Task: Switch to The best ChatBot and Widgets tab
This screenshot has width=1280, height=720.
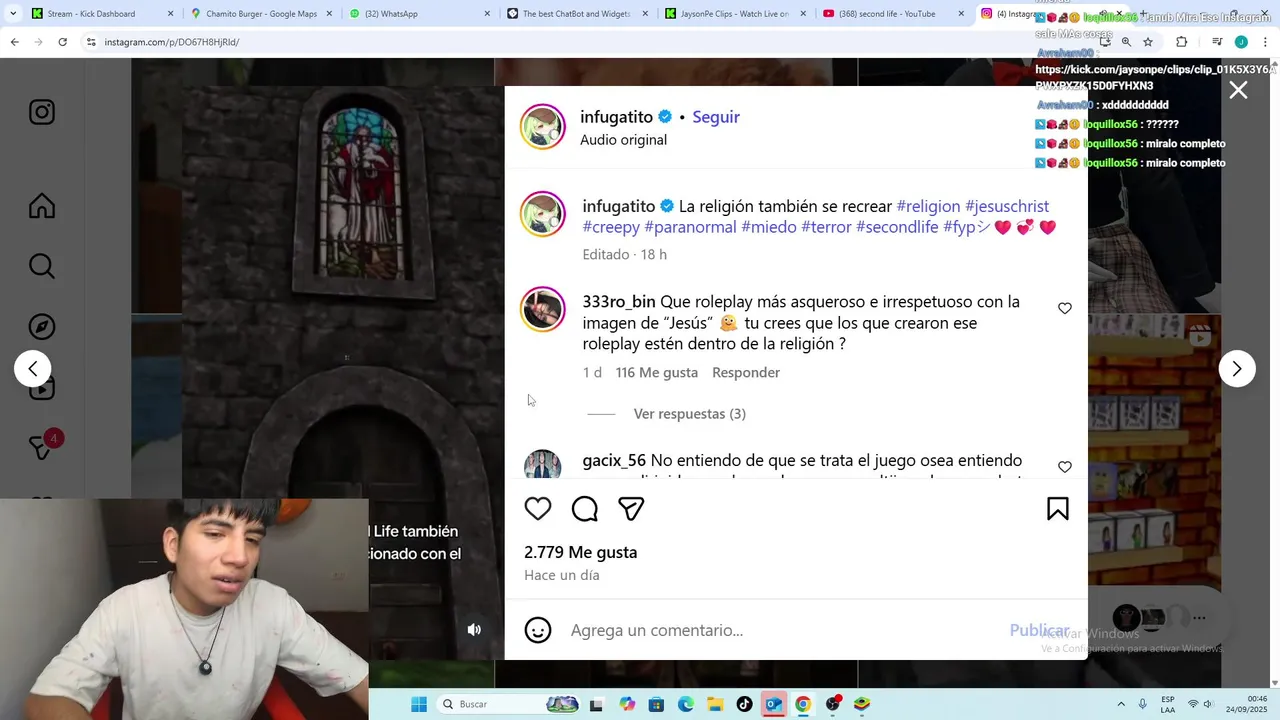Action: pos(577,14)
